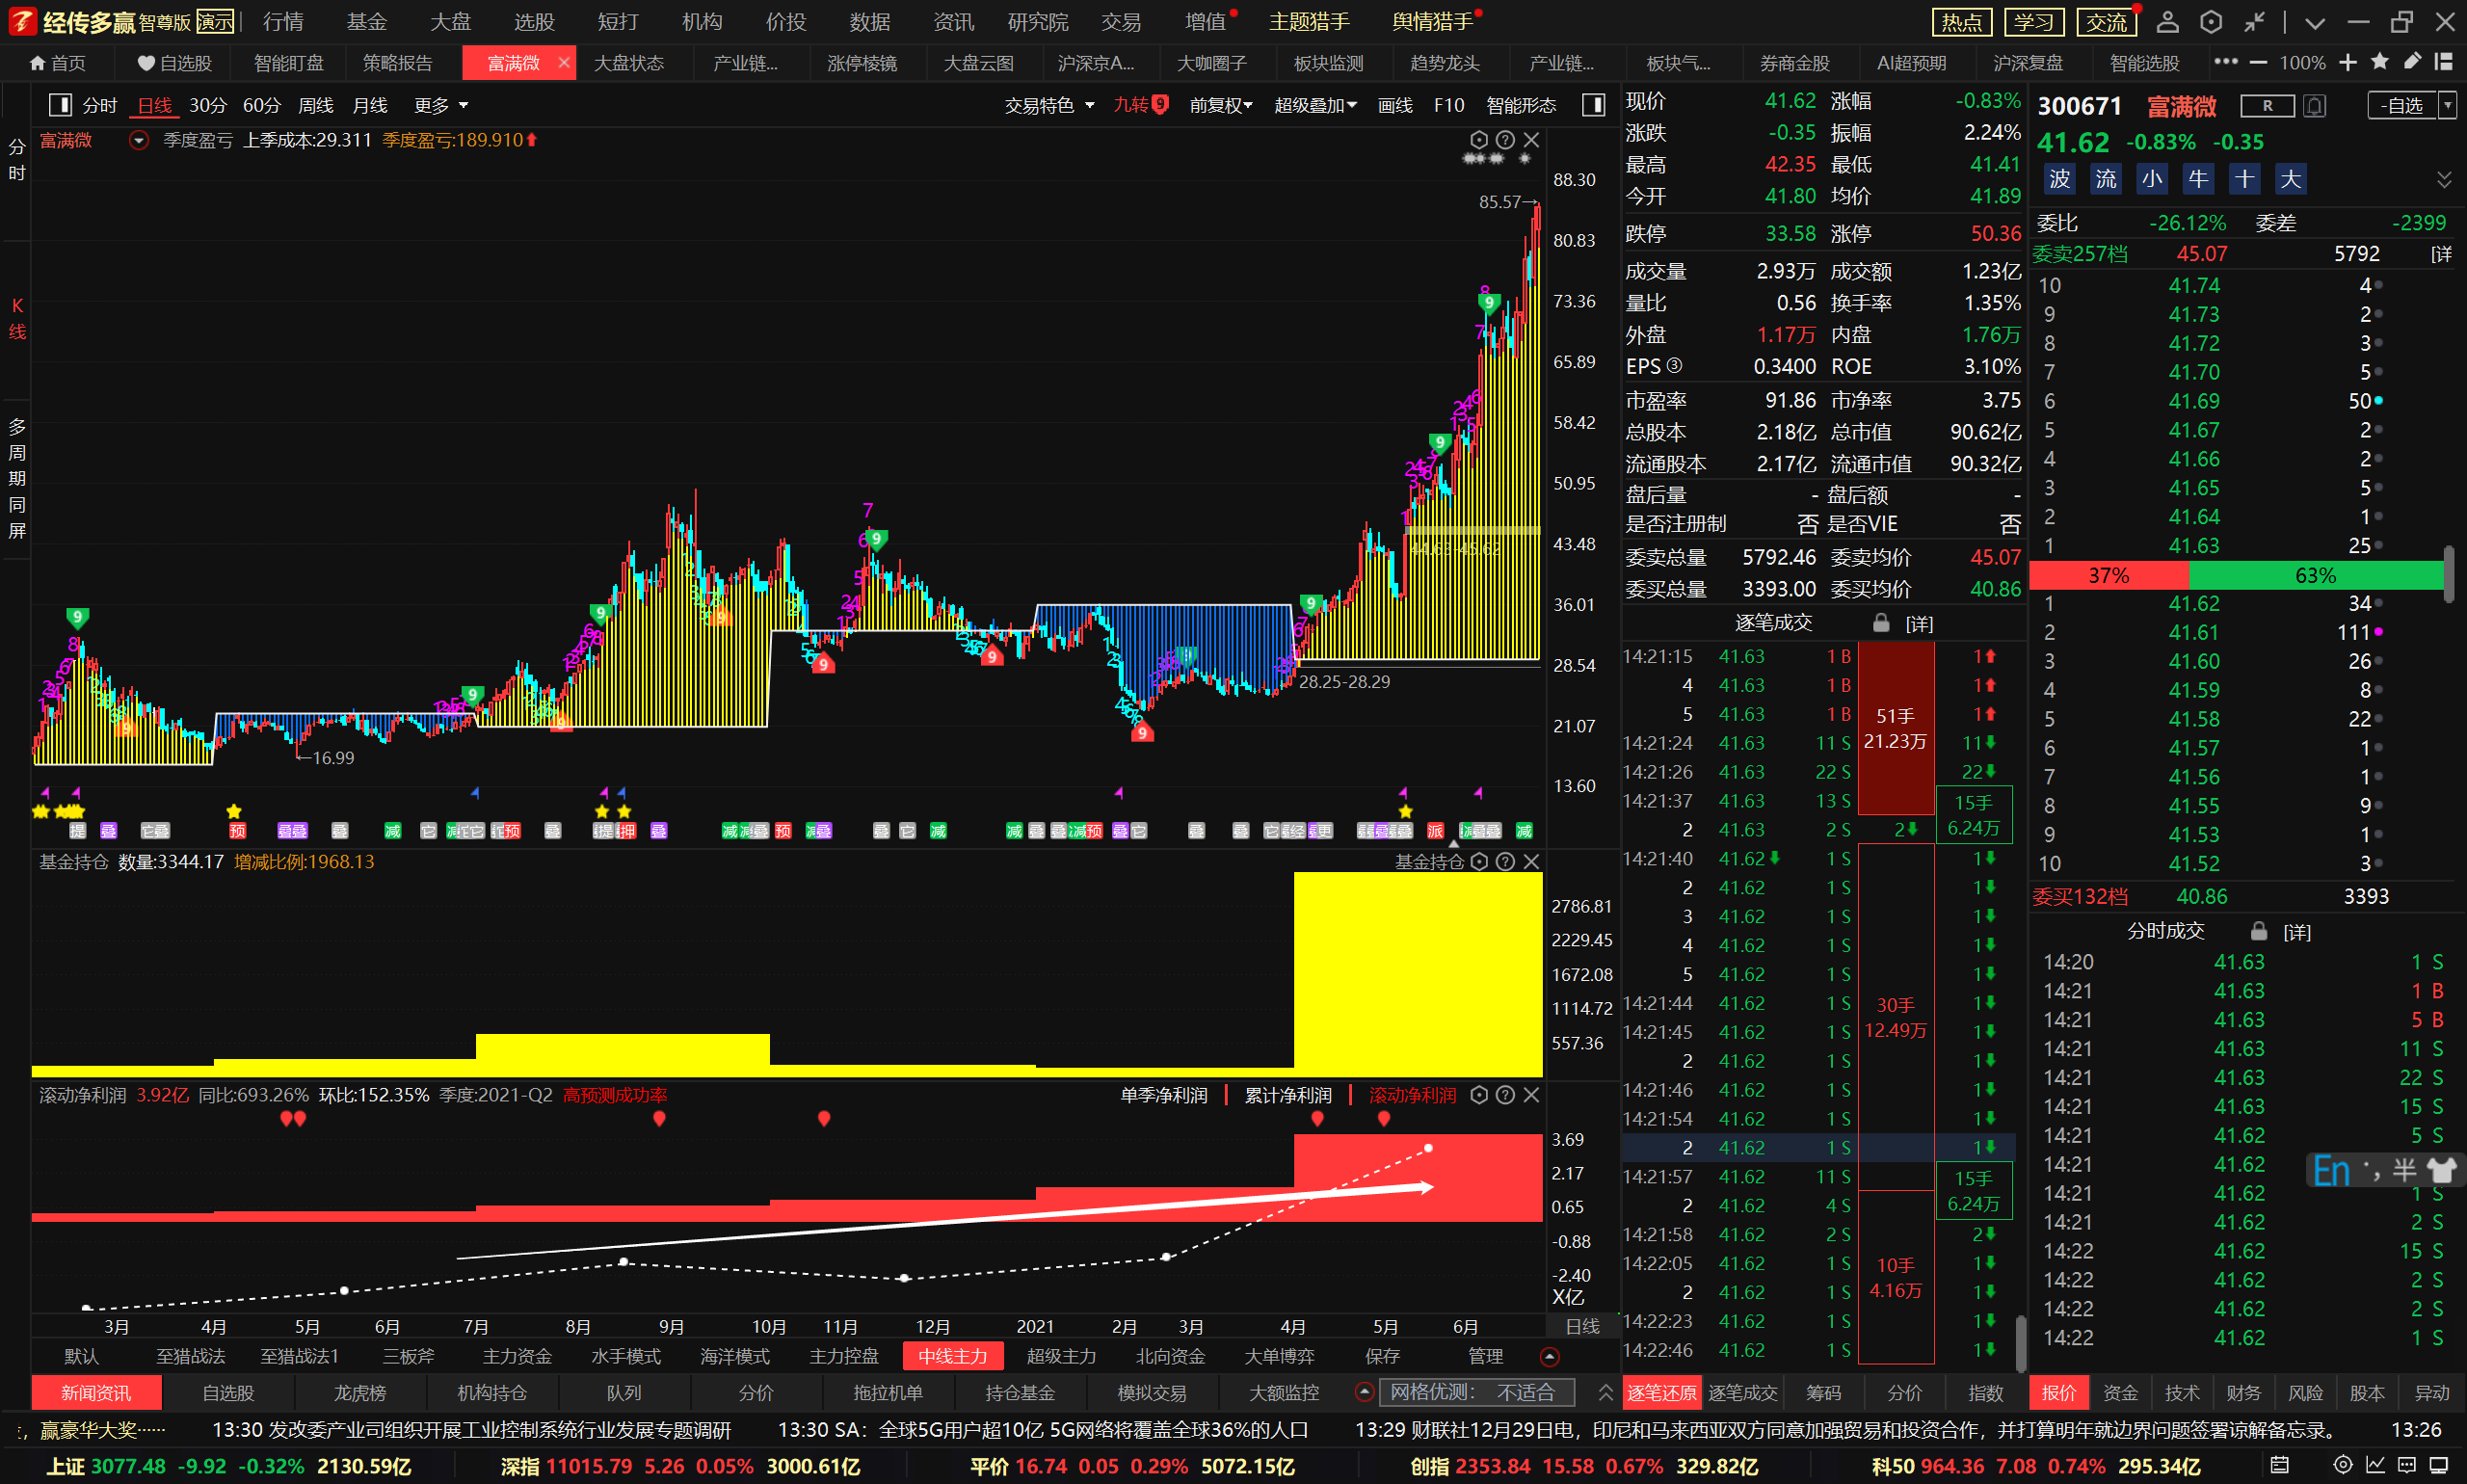Click the red circle icon after 管理
The image size is (2467, 1484).
1549,1357
